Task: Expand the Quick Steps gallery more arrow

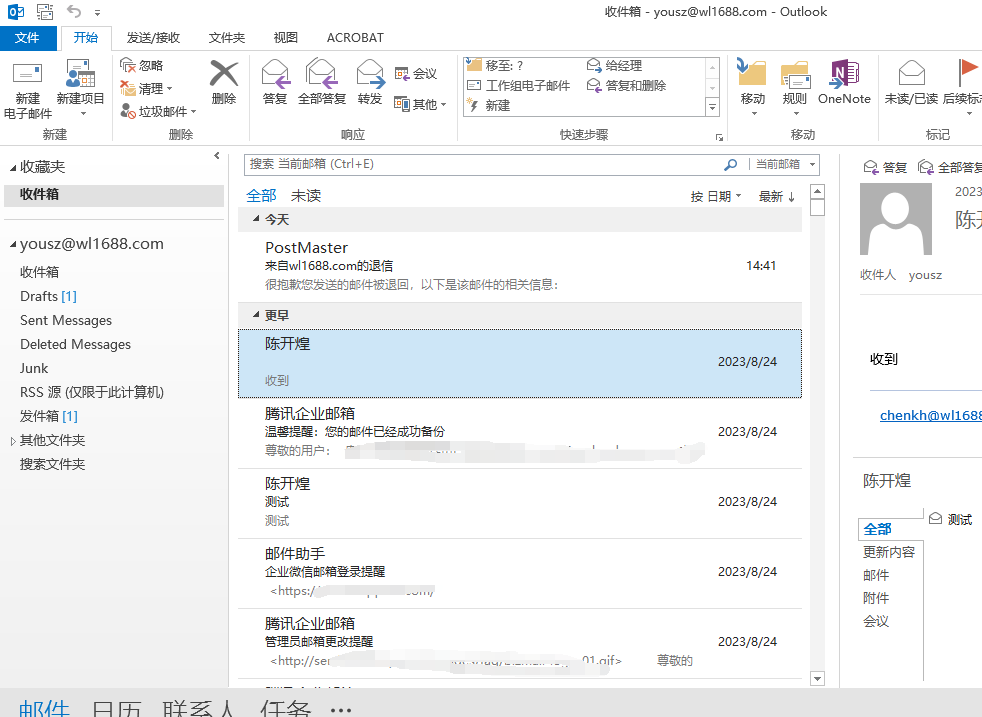Action: [713, 108]
